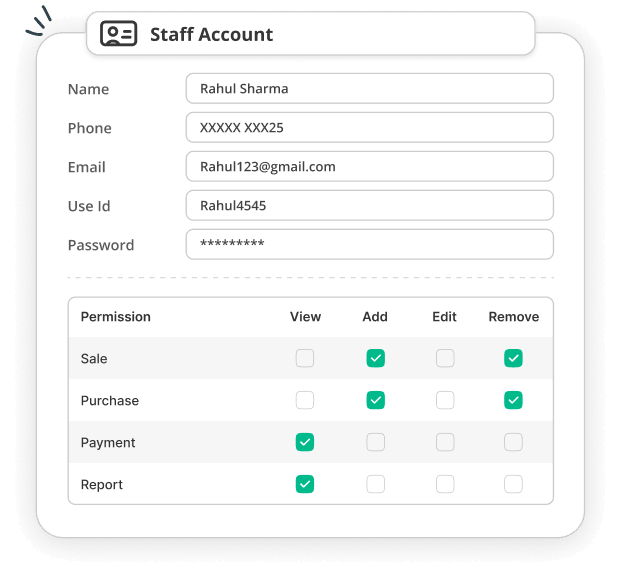Focus the Password input field
The height and width of the screenshot is (578, 621).
coord(370,244)
